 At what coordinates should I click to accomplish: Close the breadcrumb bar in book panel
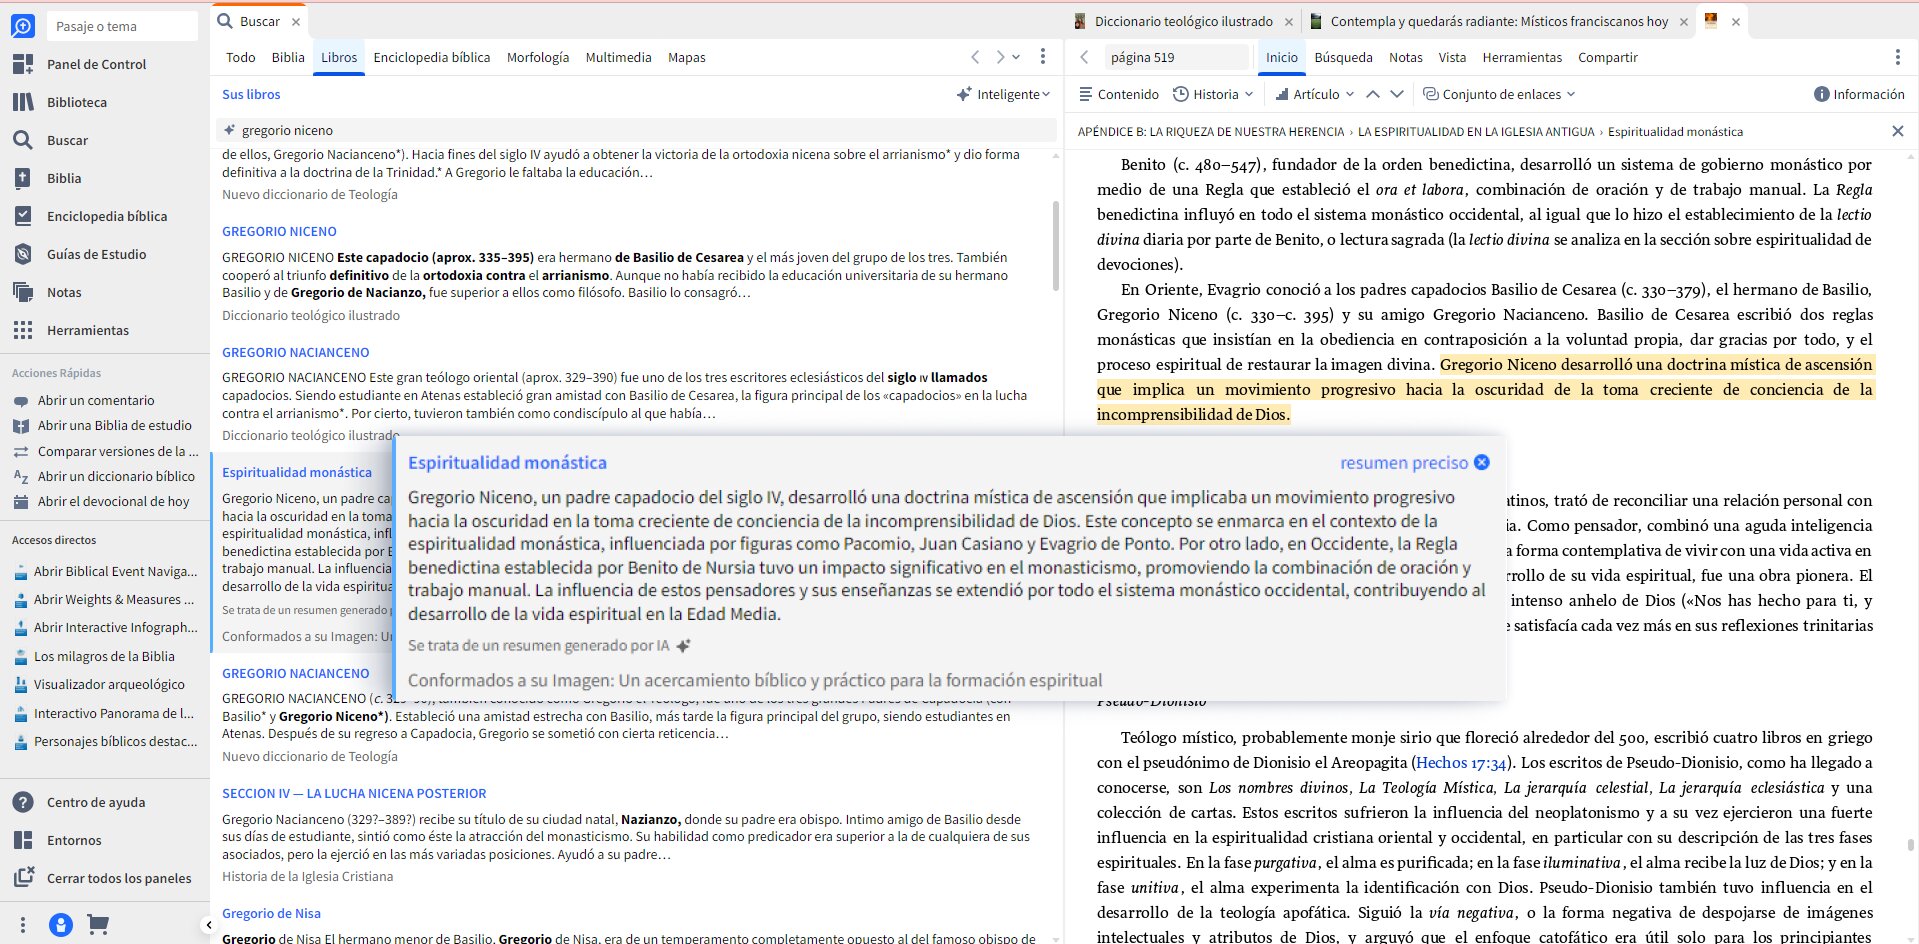pyautogui.click(x=1898, y=131)
